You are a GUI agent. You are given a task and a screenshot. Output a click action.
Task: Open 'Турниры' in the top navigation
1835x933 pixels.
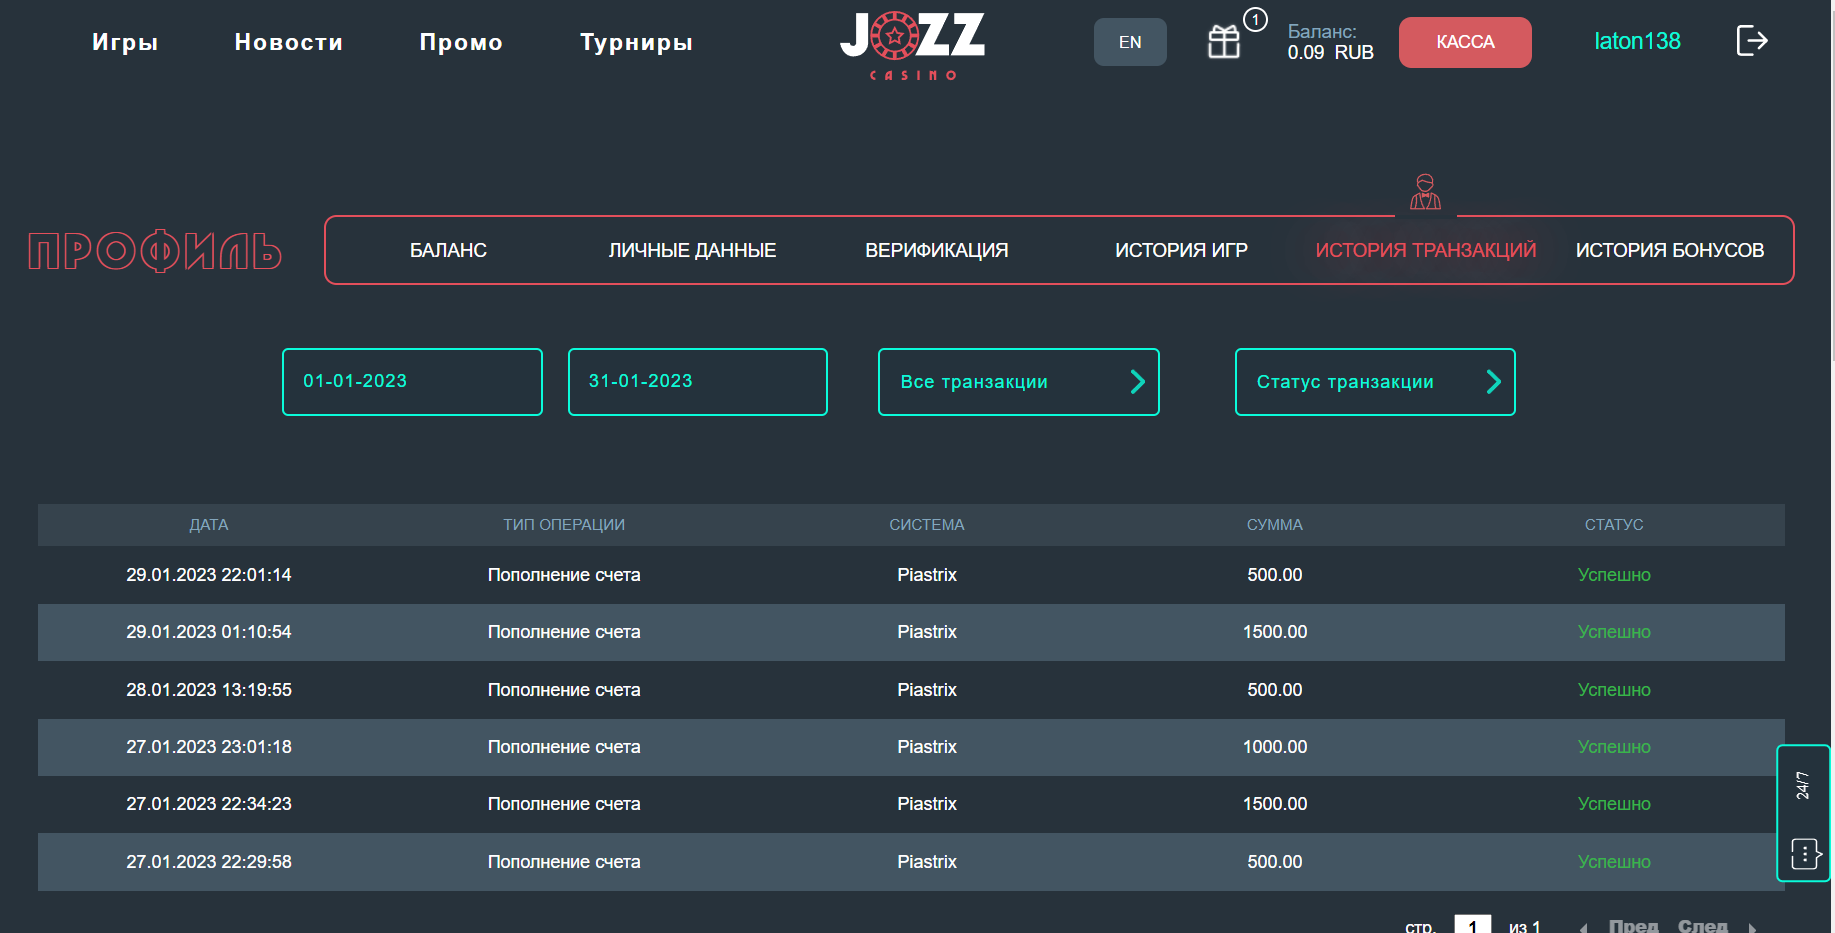tap(636, 42)
